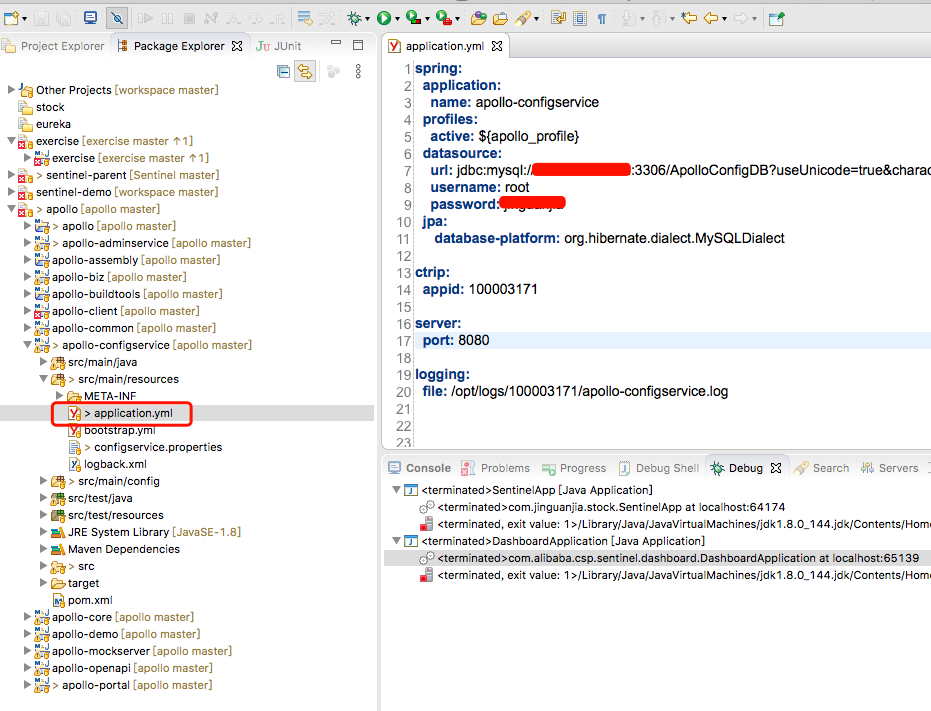Open the Servers tab
931x711 pixels.
coord(889,468)
